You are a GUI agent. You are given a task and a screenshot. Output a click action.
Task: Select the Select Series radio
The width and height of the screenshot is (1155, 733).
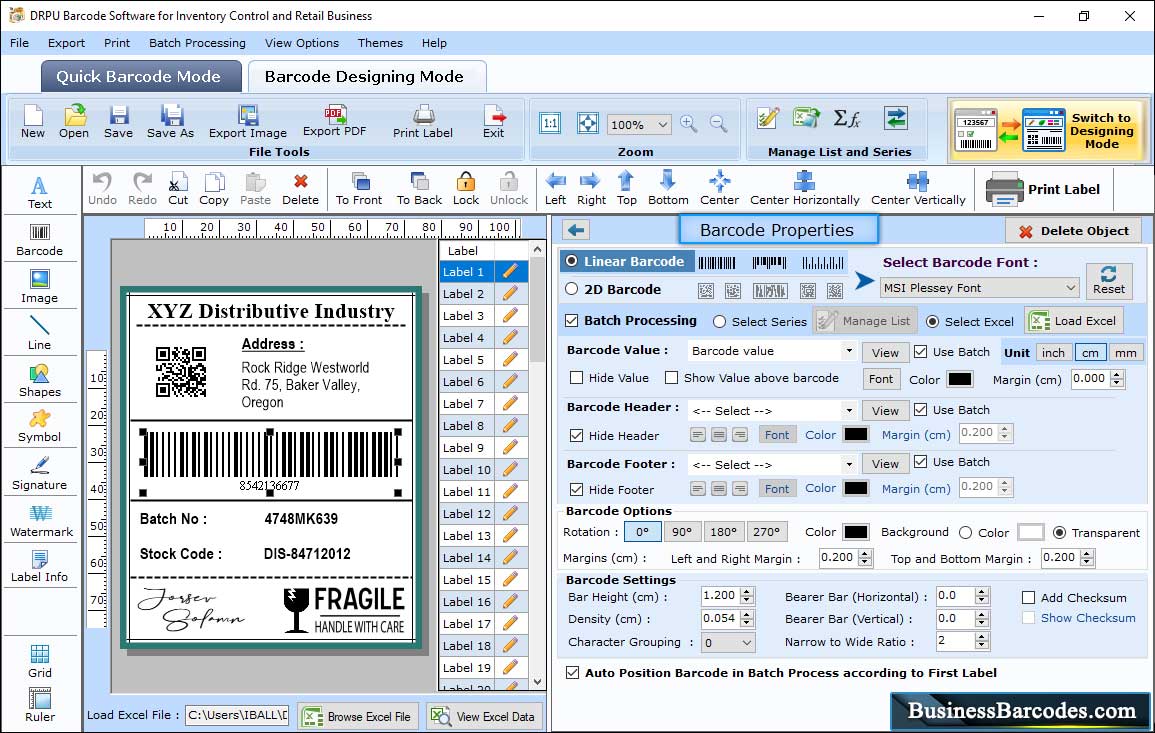(x=720, y=321)
